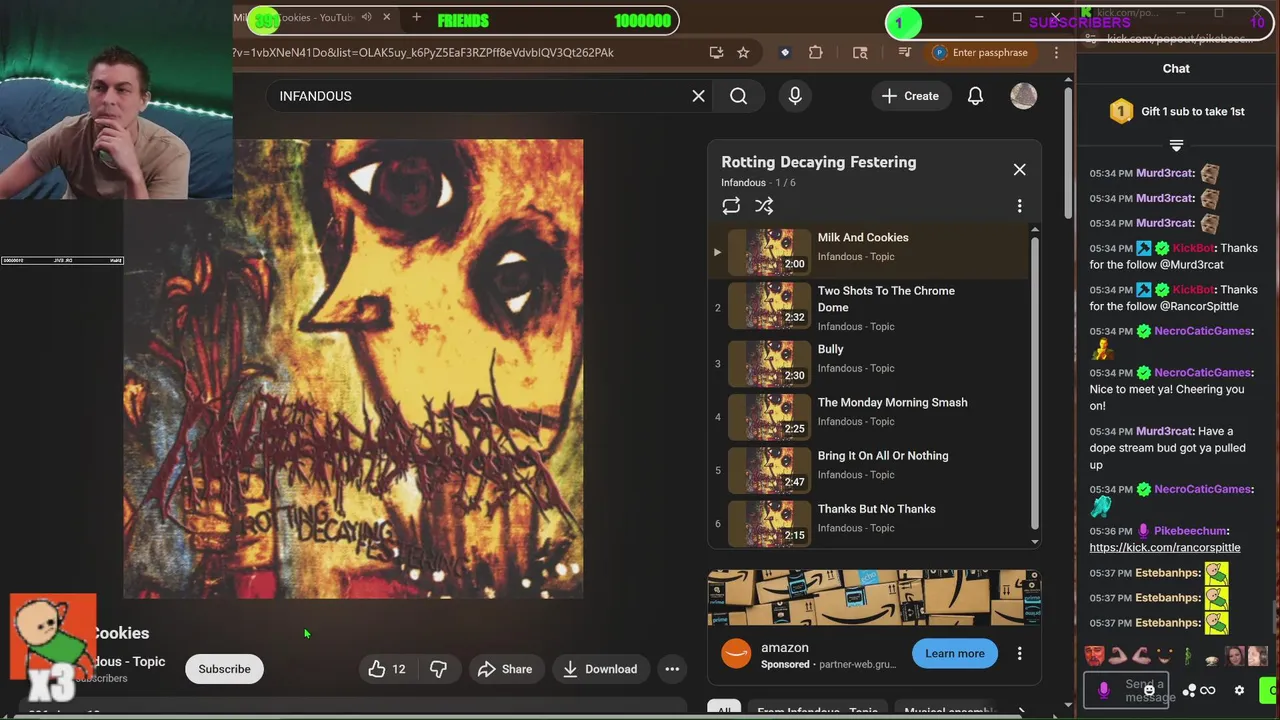Collapse the Kick chat leaderboard handle
Viewport: 1280px width, 720px height.
click(x=1176, y=146)
